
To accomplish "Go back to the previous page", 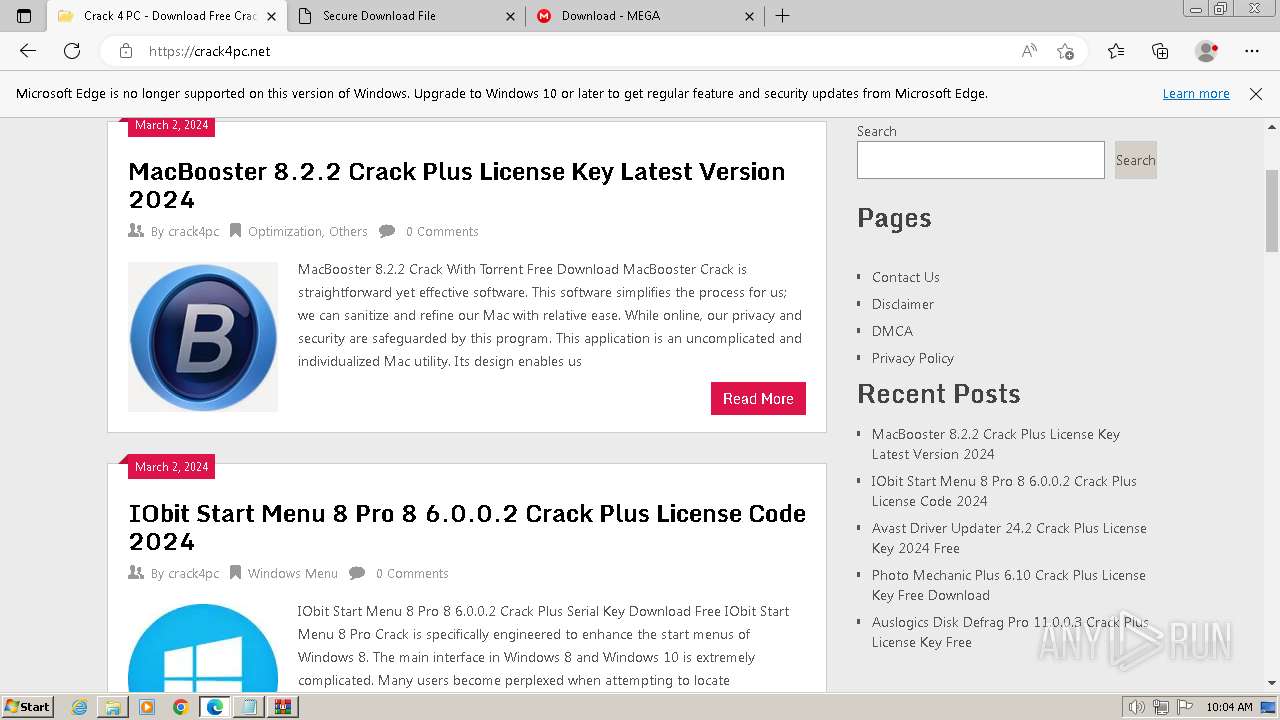I will coord(28,51).
